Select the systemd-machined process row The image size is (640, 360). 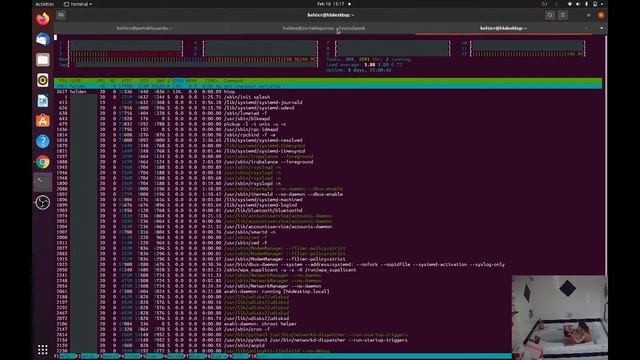click(x=328, y=200)
